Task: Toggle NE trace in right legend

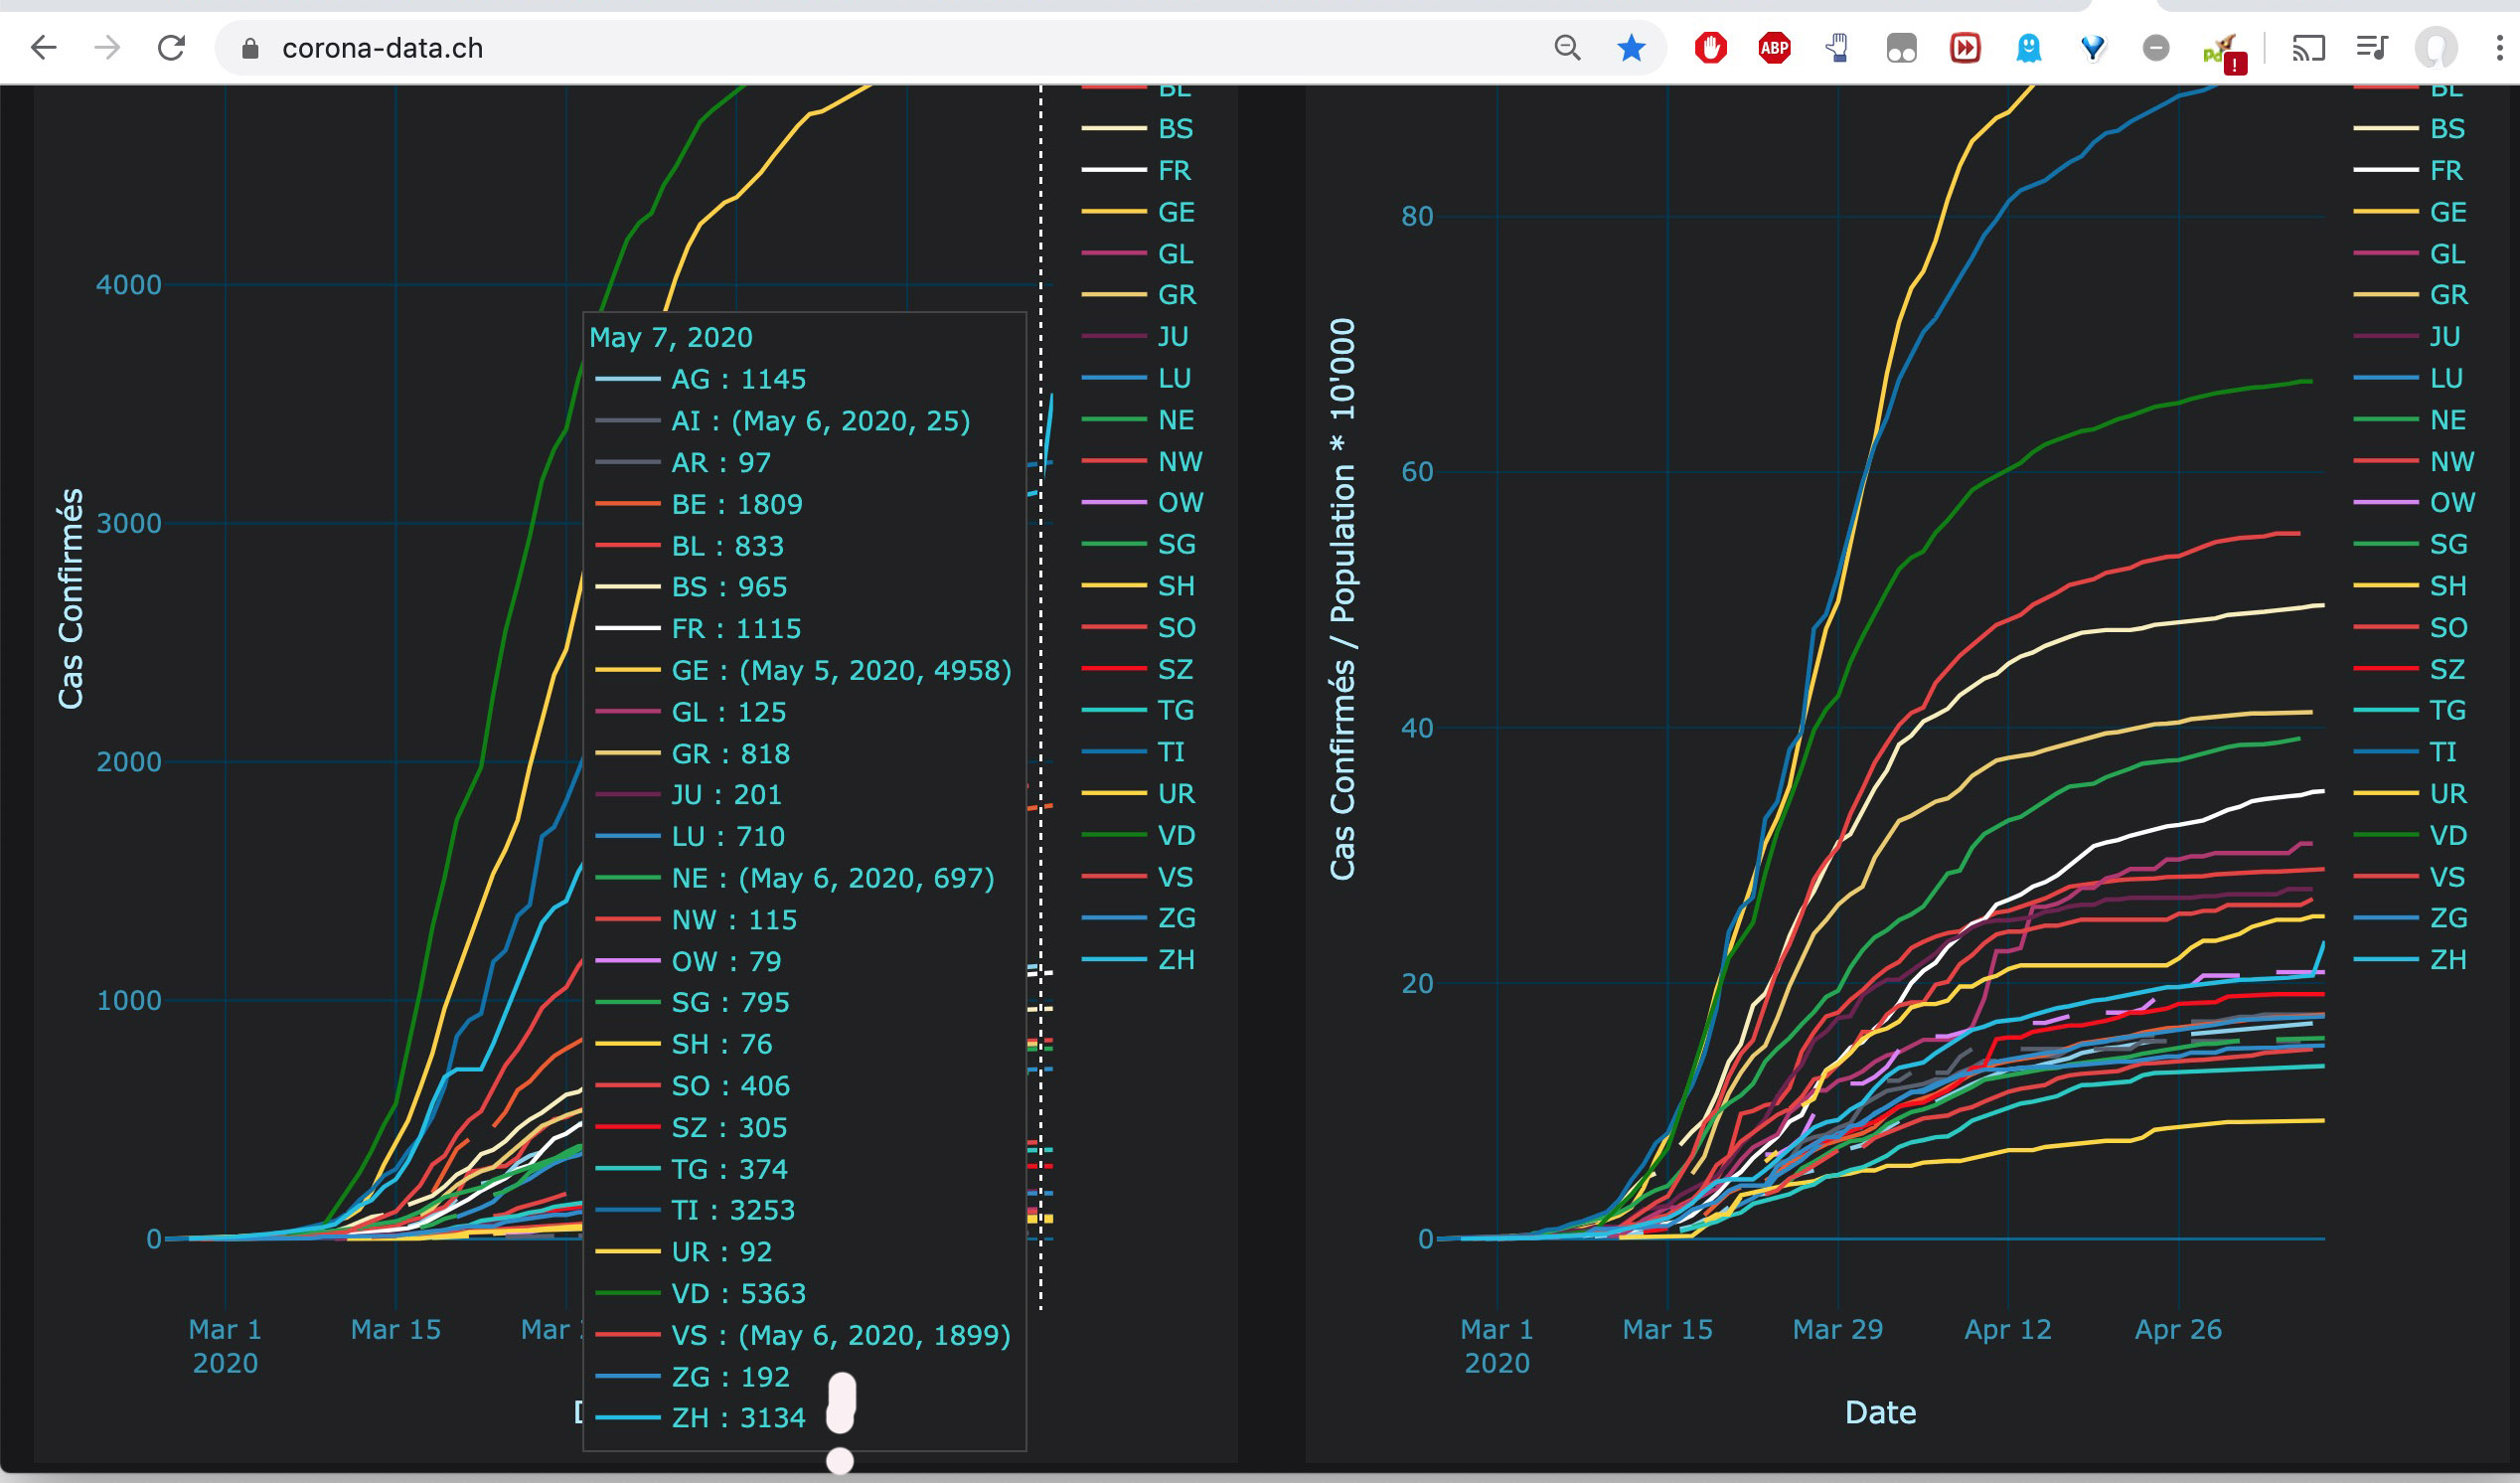Action: tap(2447, 420)
